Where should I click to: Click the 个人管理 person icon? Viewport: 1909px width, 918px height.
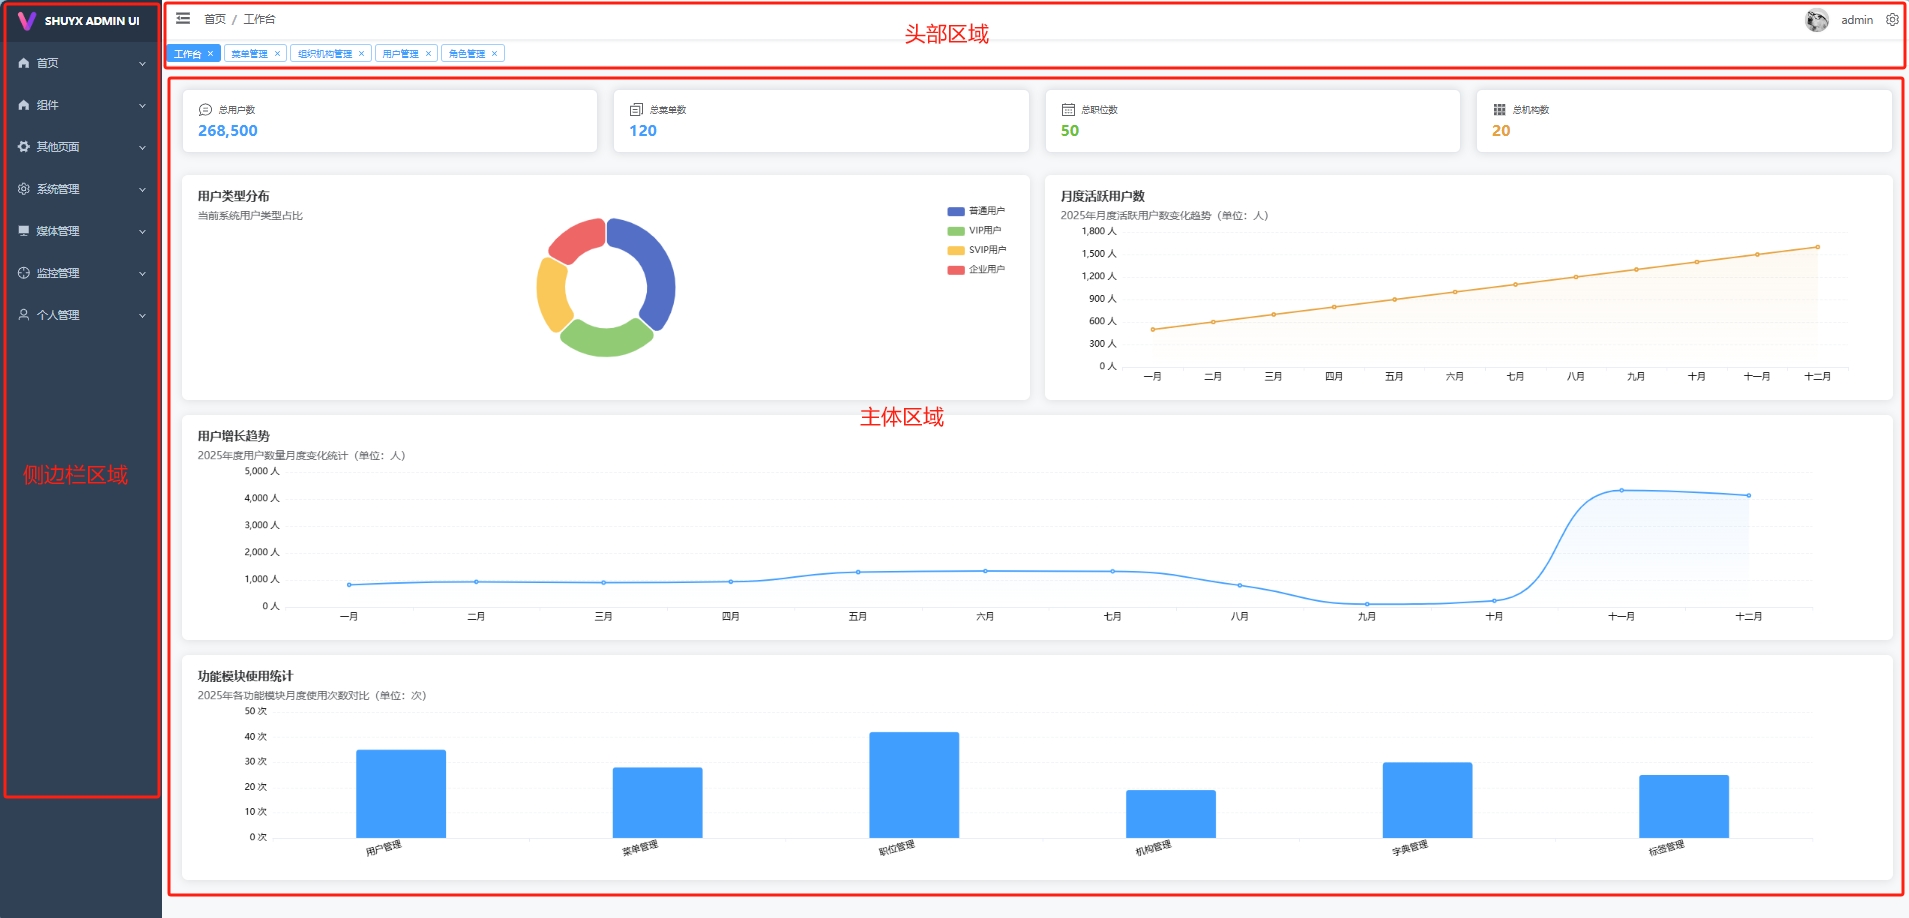pos(24,315)
